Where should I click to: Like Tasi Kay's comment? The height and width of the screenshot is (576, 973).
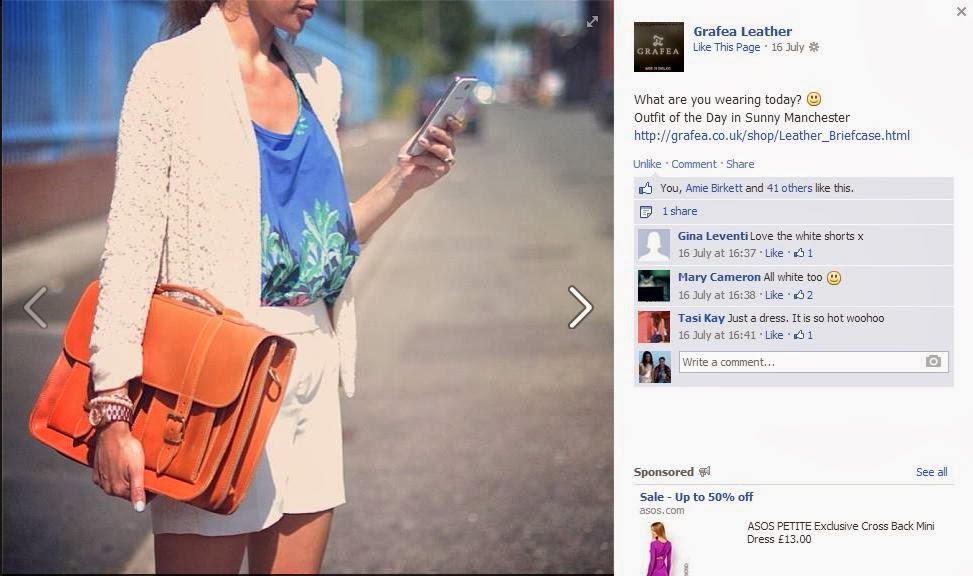774,335
